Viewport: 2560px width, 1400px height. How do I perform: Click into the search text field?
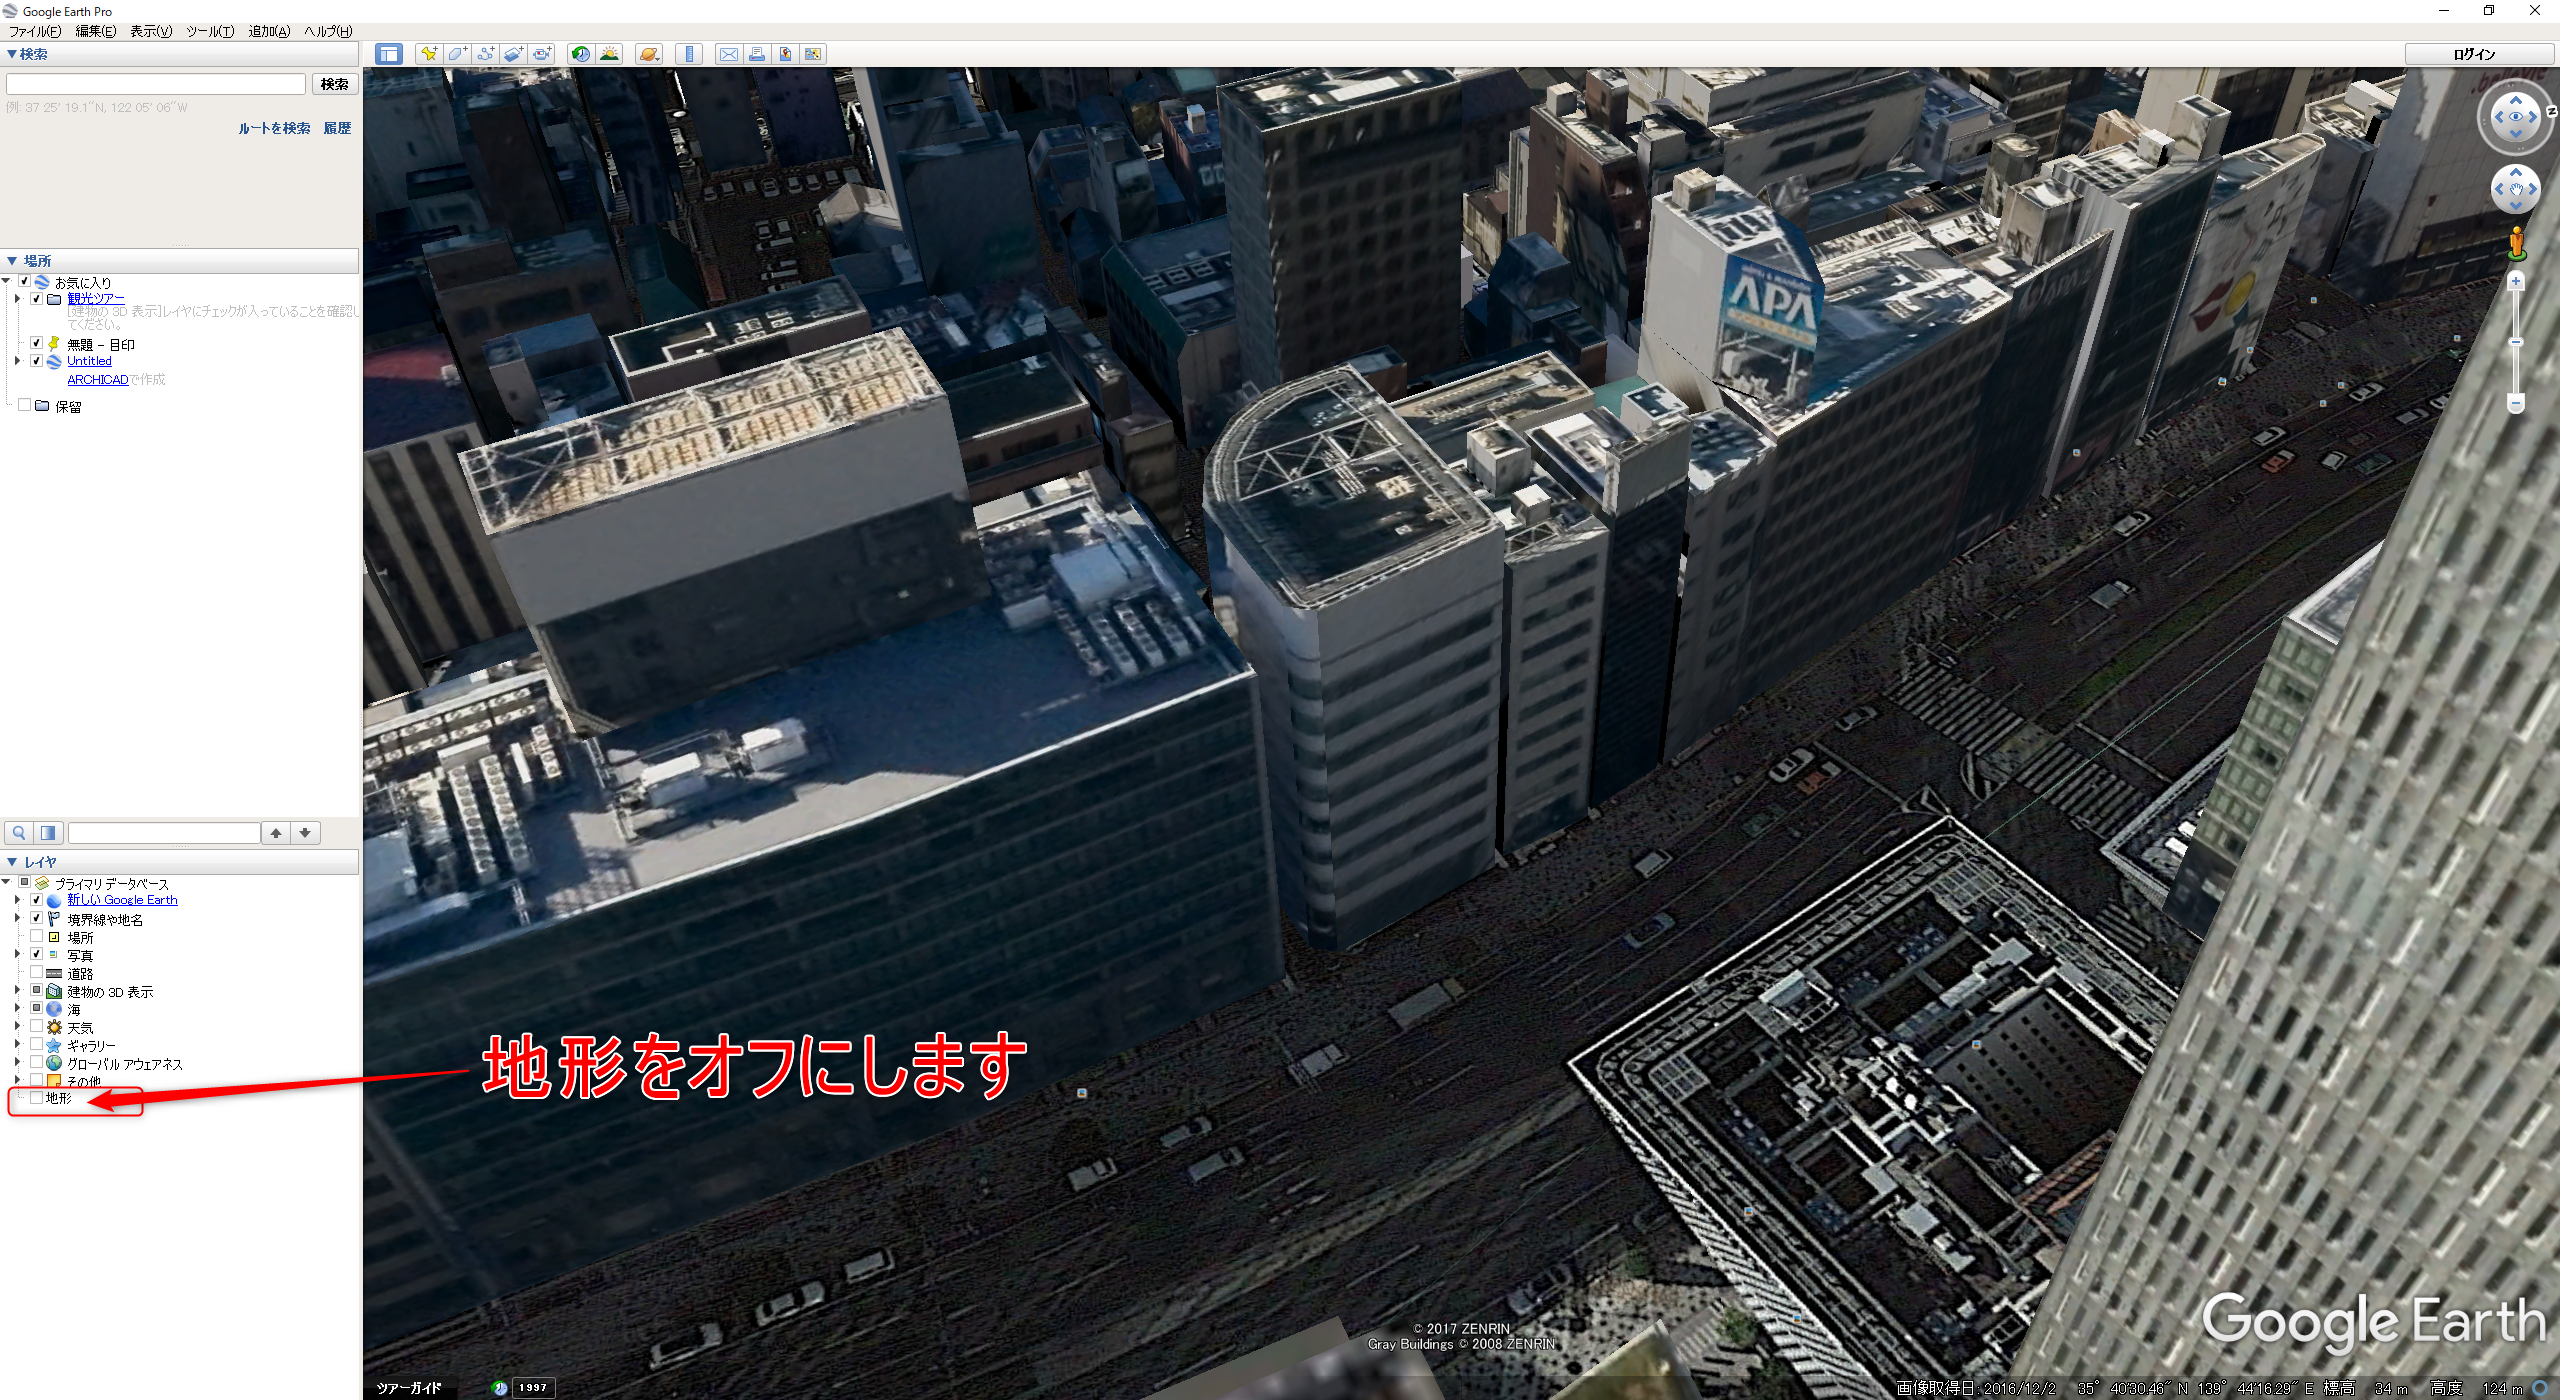156,84
